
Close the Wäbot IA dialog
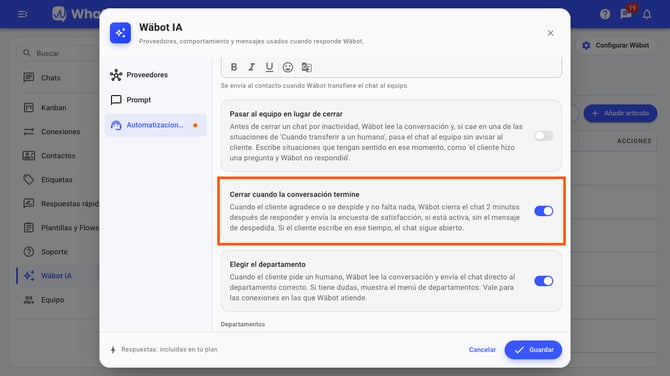coord(550,33)
